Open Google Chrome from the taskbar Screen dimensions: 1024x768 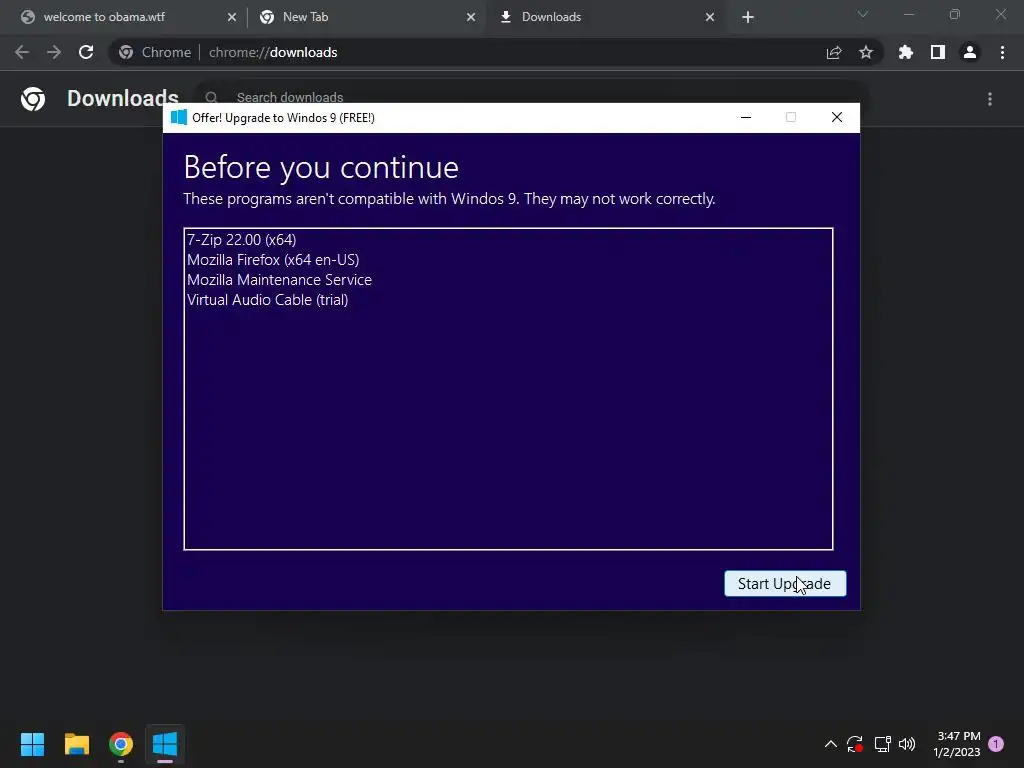[121, 744]
